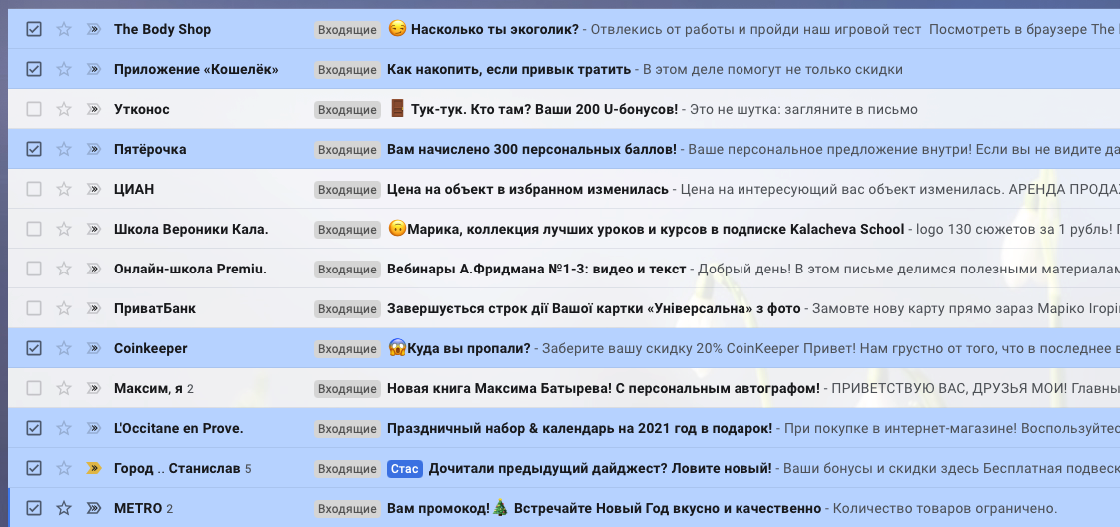Click Входящие label on The Body Shop row

(x=347, y=30)
